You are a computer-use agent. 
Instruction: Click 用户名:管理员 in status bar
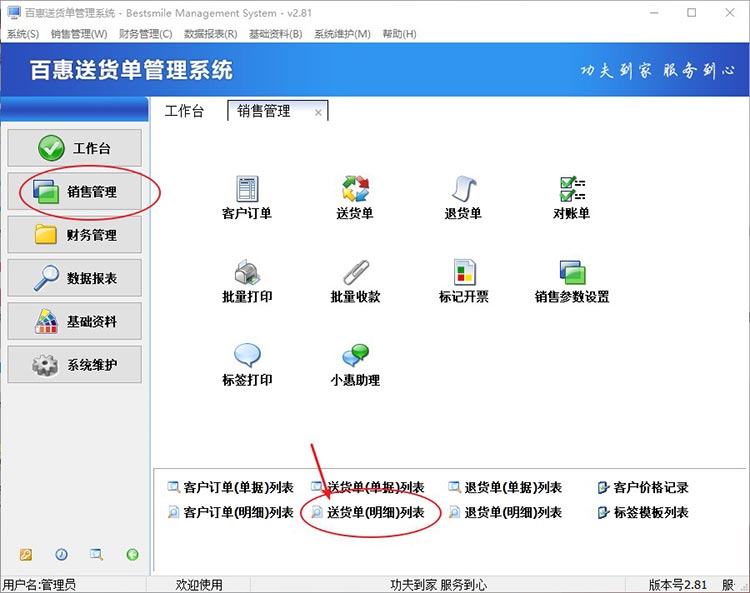[39, 584]
